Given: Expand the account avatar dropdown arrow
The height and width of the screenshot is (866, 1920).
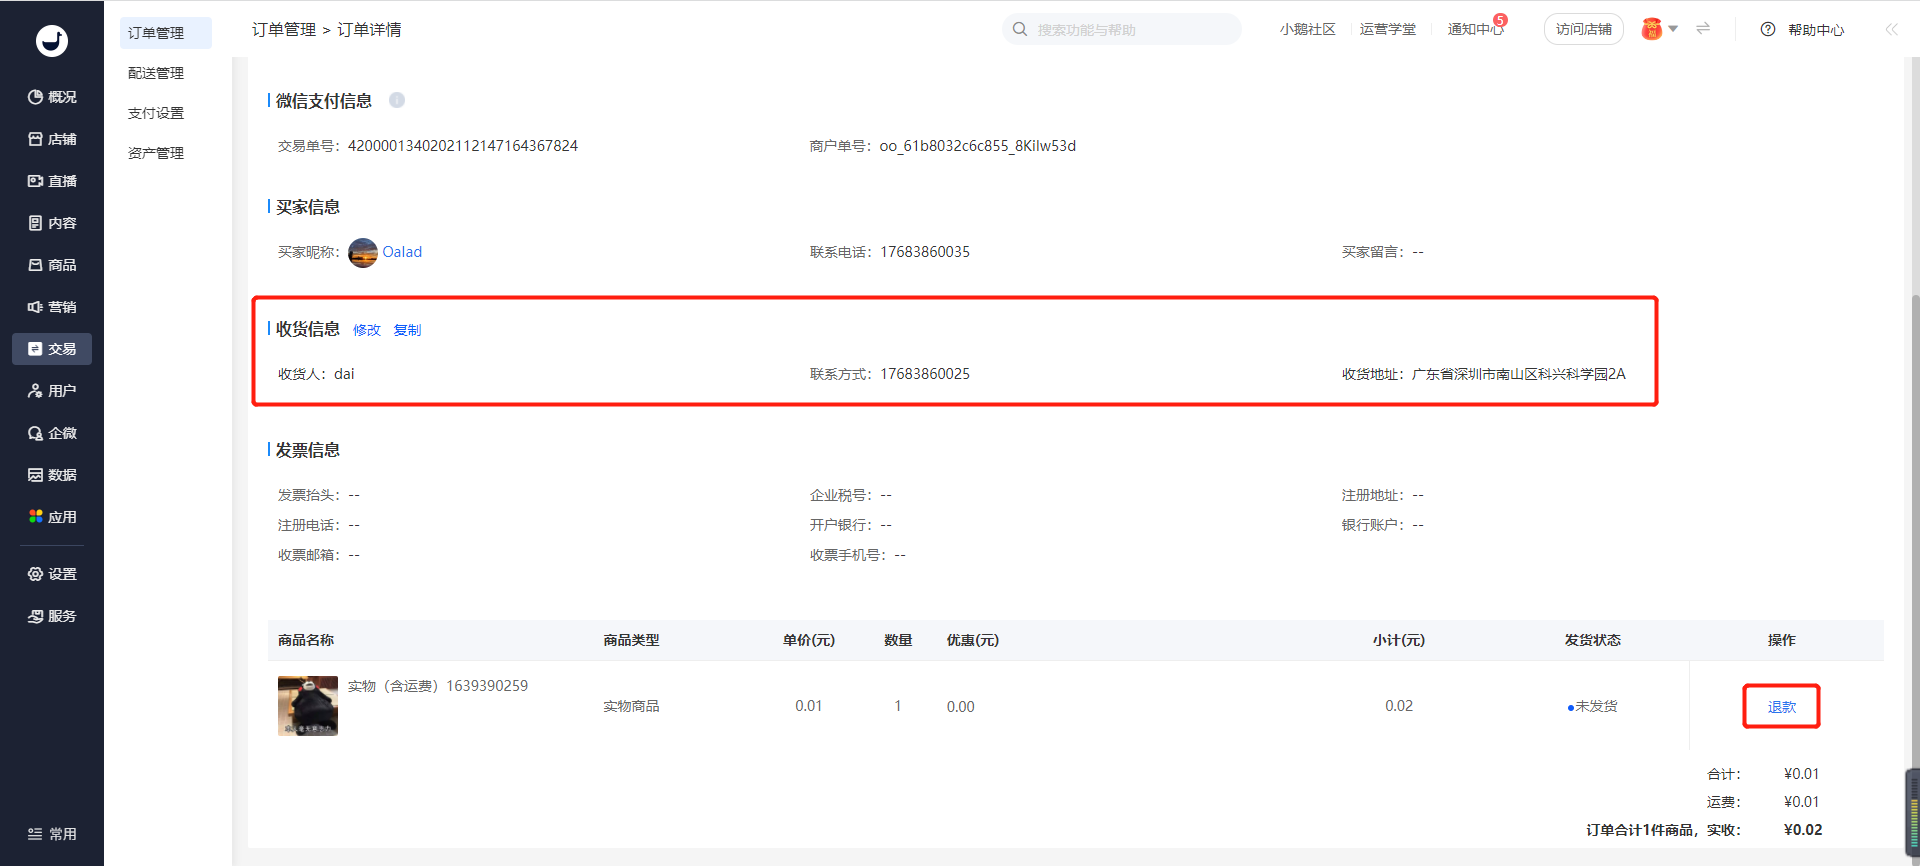Looking at the screenshot, I should point(1673,29).
